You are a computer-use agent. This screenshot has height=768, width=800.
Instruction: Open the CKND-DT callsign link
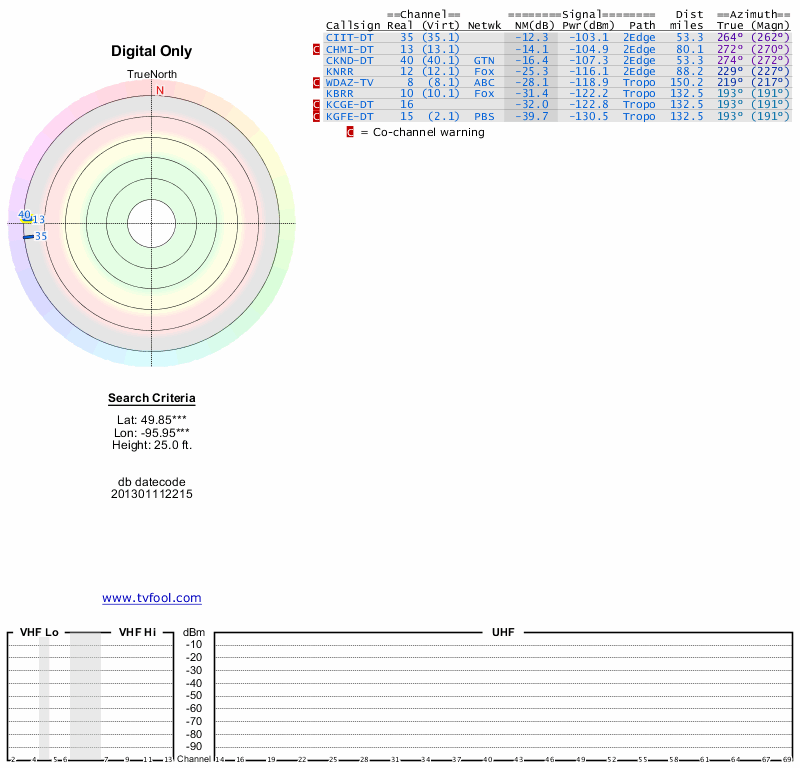click(x=349, y=60)
